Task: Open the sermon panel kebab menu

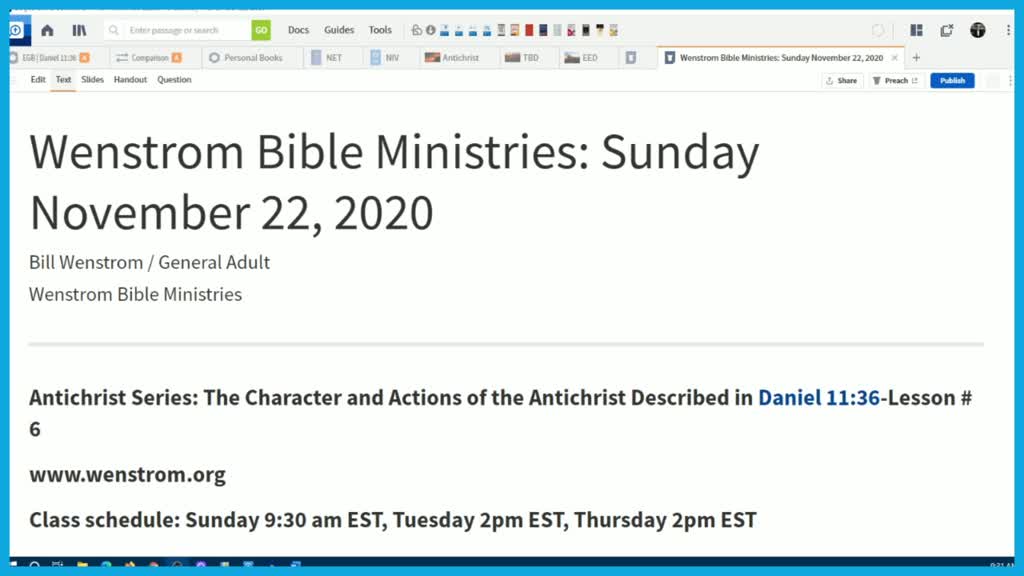Action: click(1010, 80)
